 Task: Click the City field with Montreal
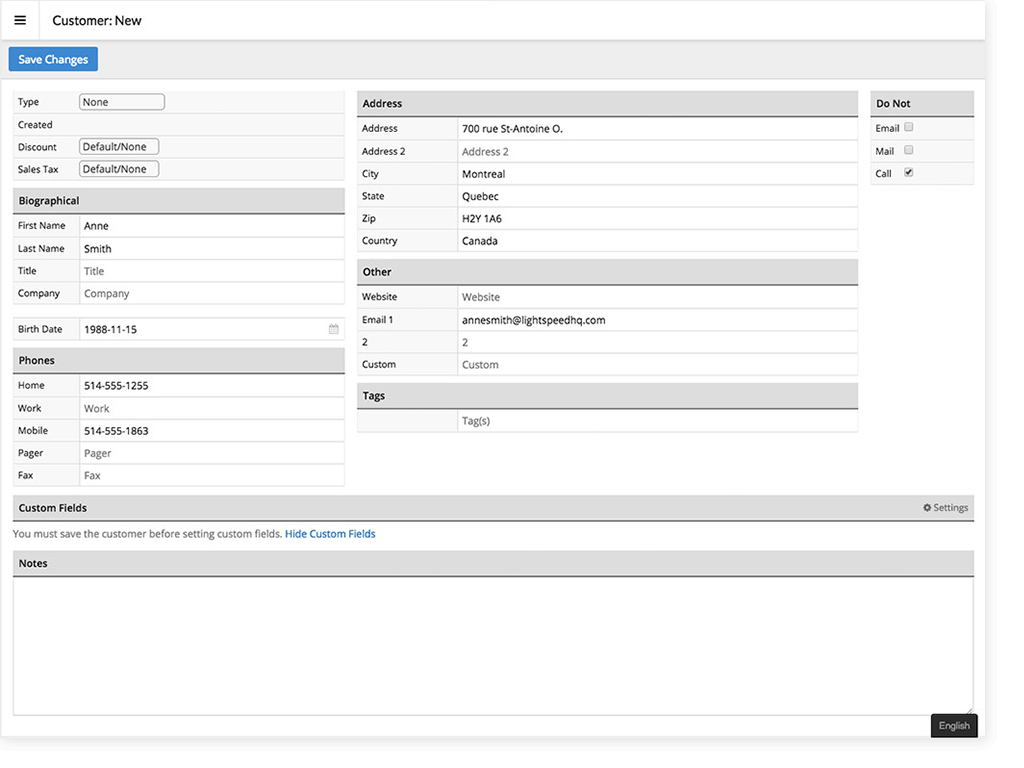pyautogui.click(x=658, y=174)
